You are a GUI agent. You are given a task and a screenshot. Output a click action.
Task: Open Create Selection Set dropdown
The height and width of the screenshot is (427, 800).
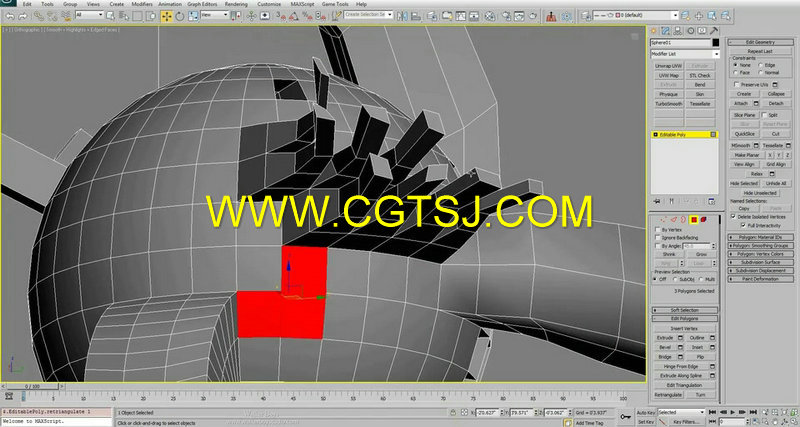[x=368, y=15]
